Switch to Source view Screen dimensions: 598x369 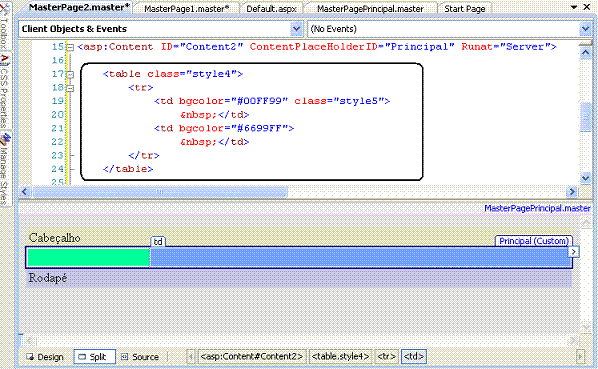coord(140,357)
